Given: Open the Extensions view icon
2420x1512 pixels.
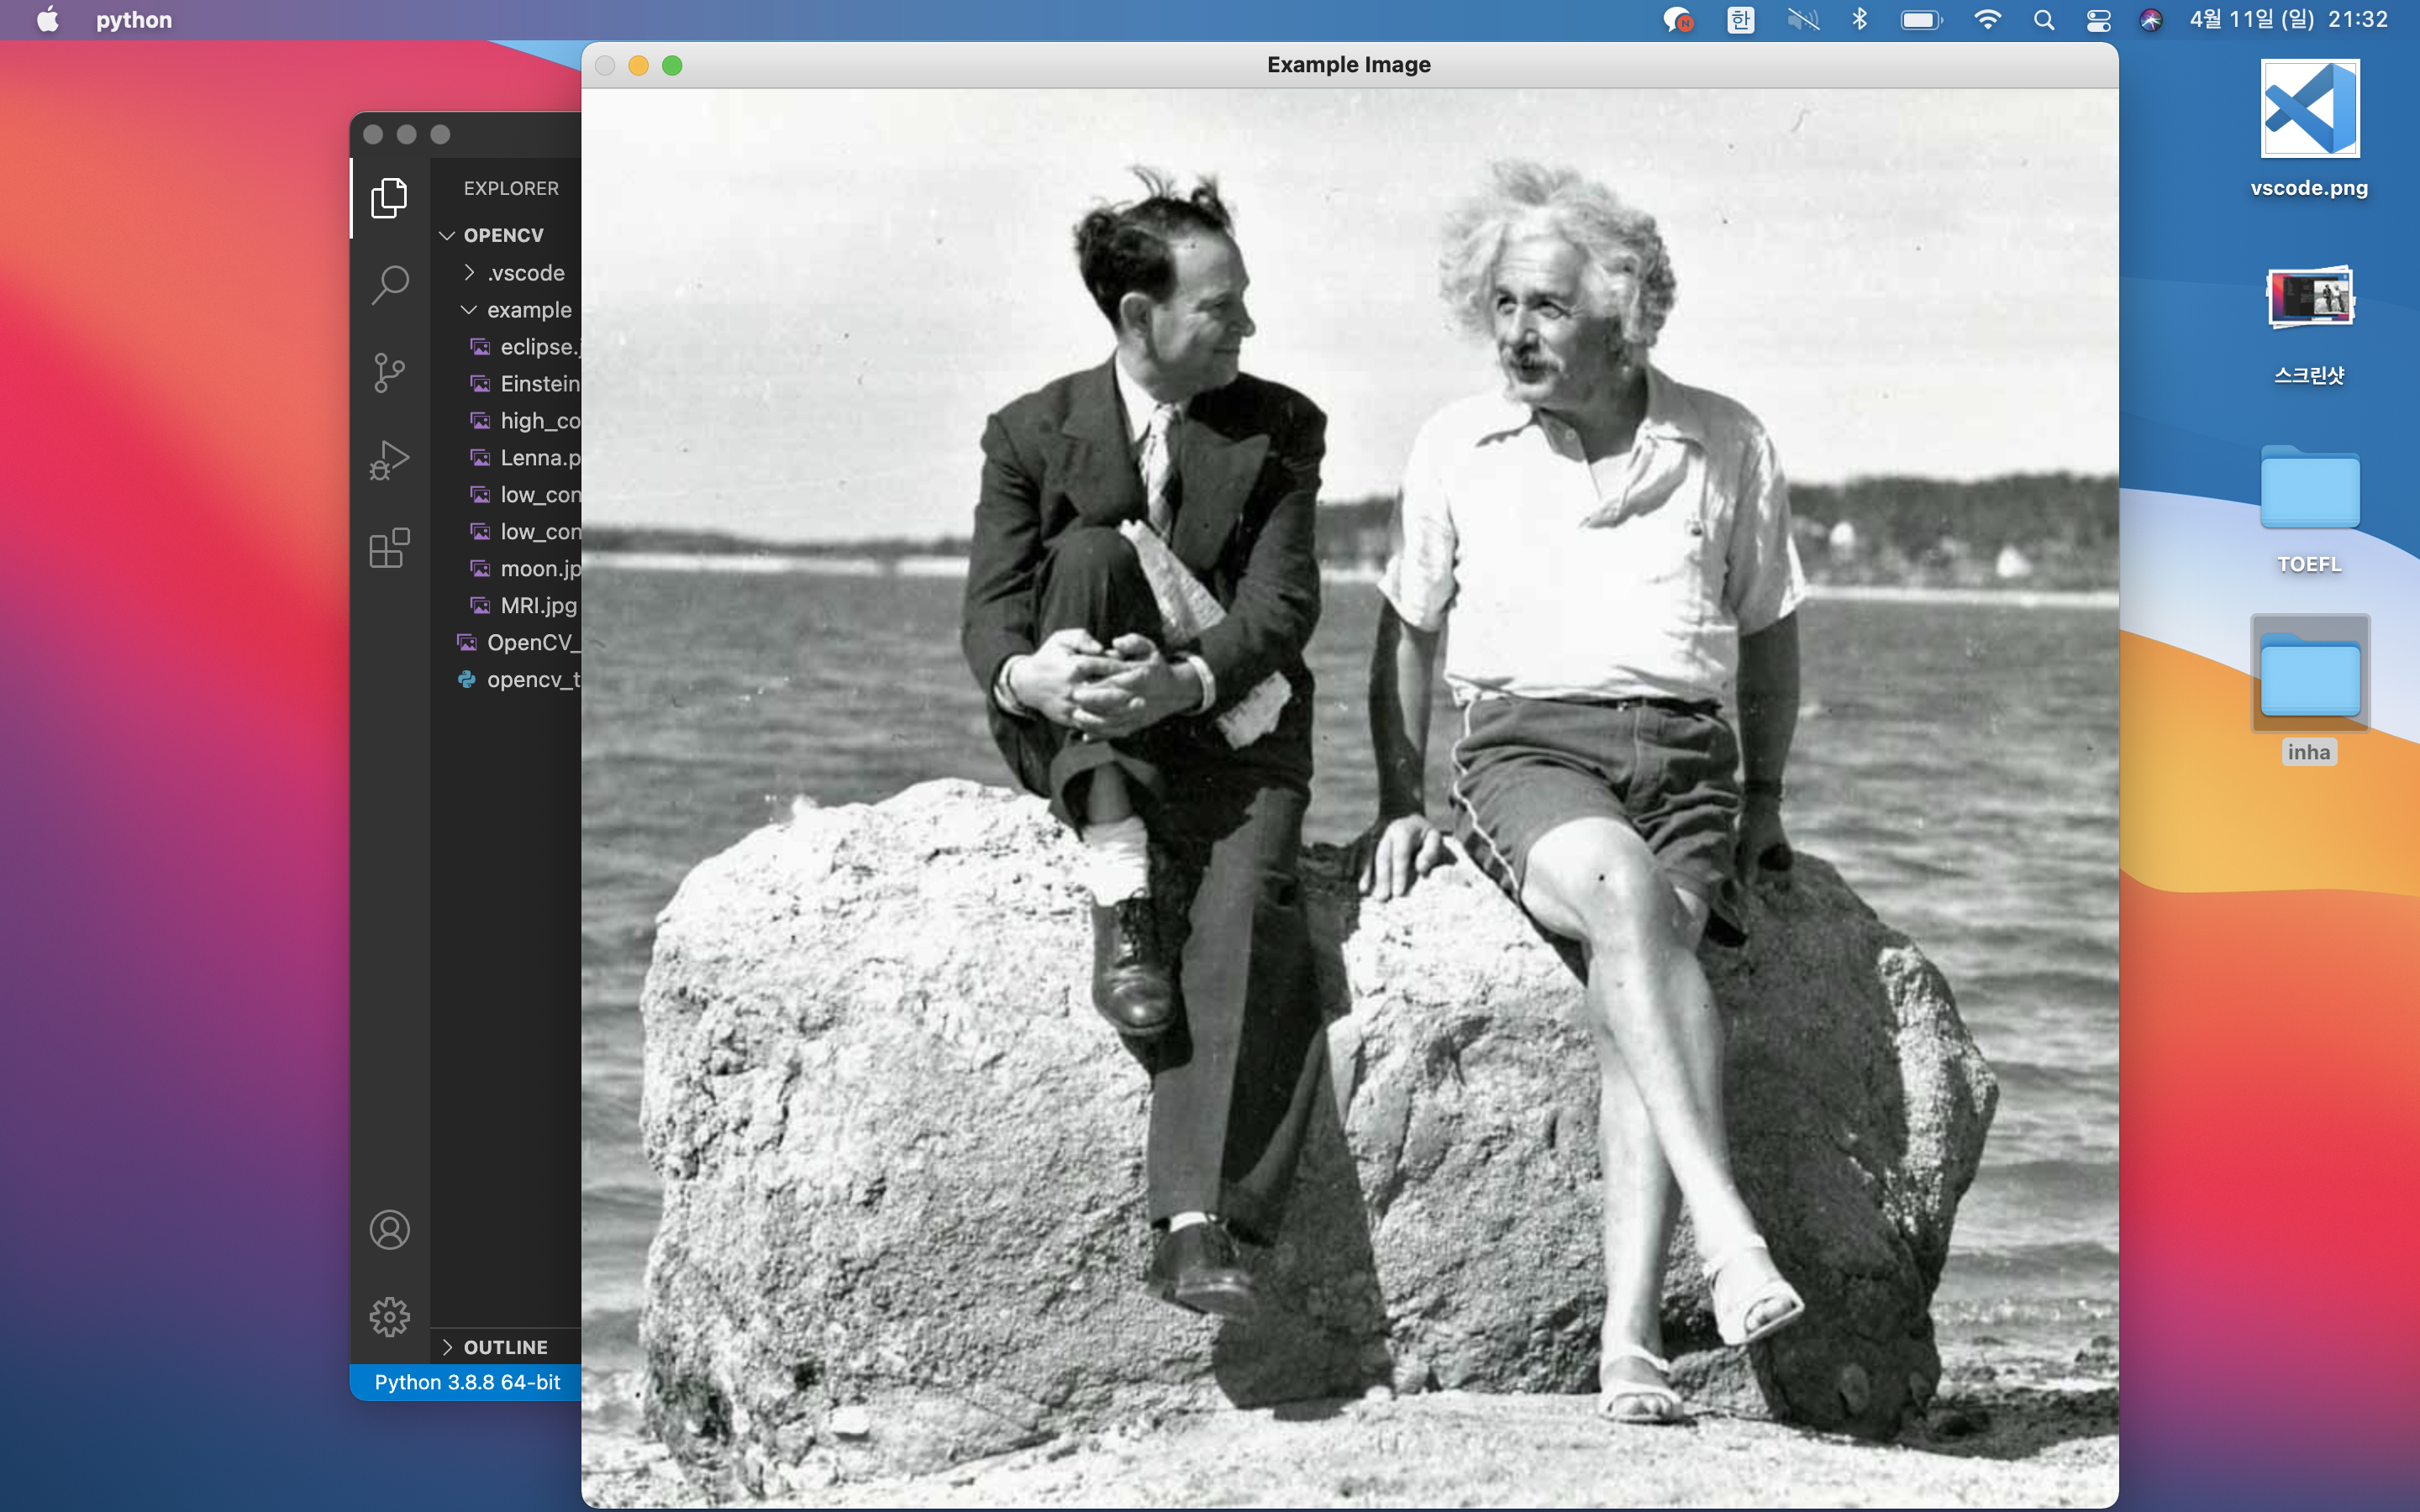Looking at the screenshot, I should pos(389,548).
